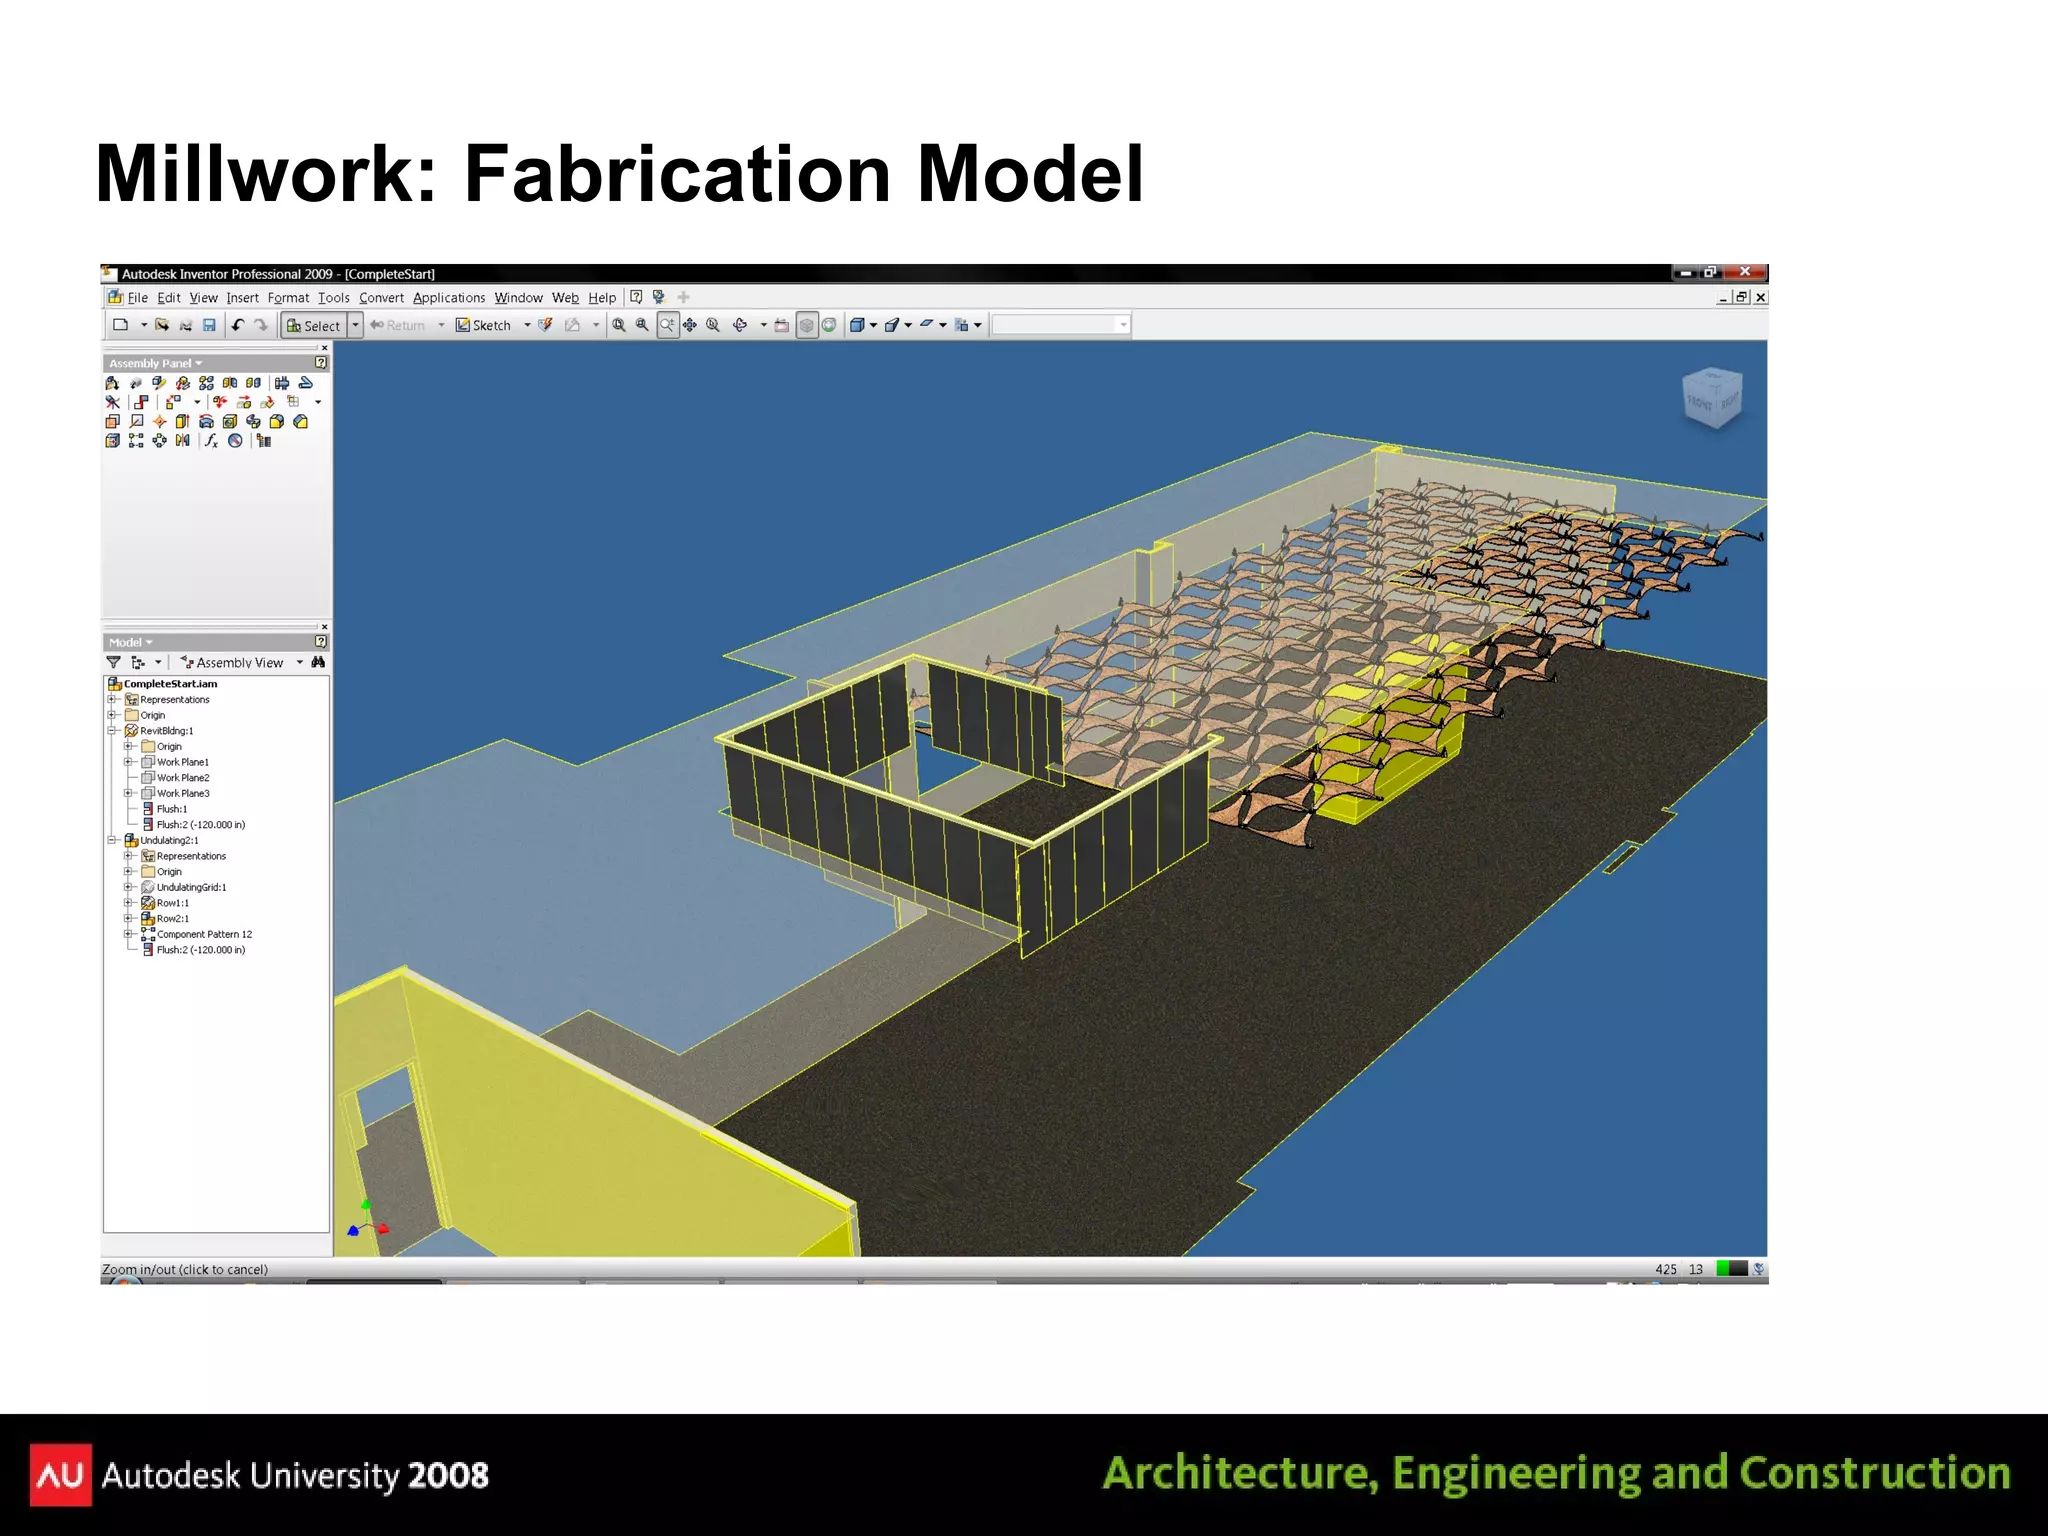Click the Sketch button

pyautogui.click(x=484, y=325)
